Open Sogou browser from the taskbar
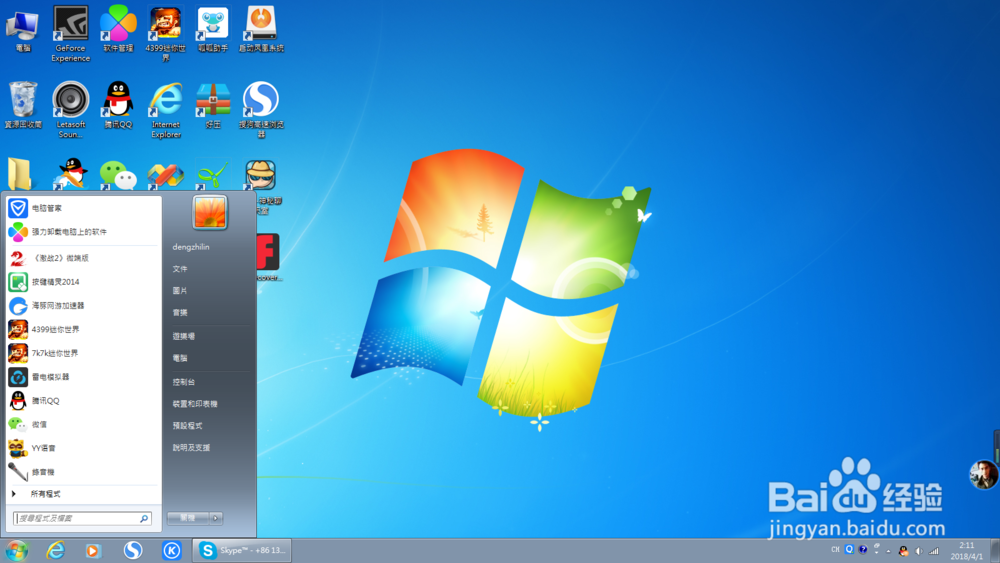 133,550
